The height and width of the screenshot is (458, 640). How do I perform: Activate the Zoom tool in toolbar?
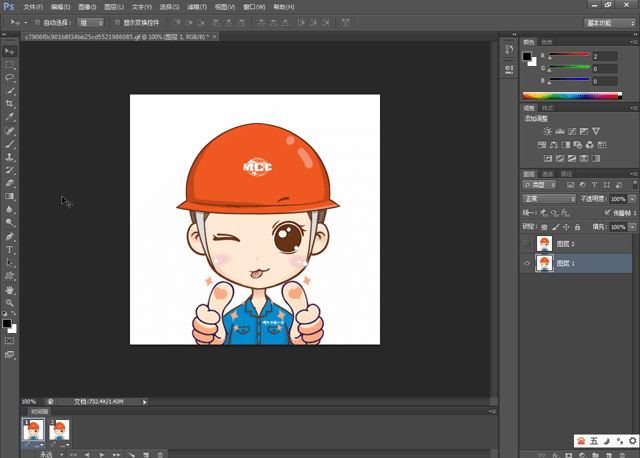point(10,303)
